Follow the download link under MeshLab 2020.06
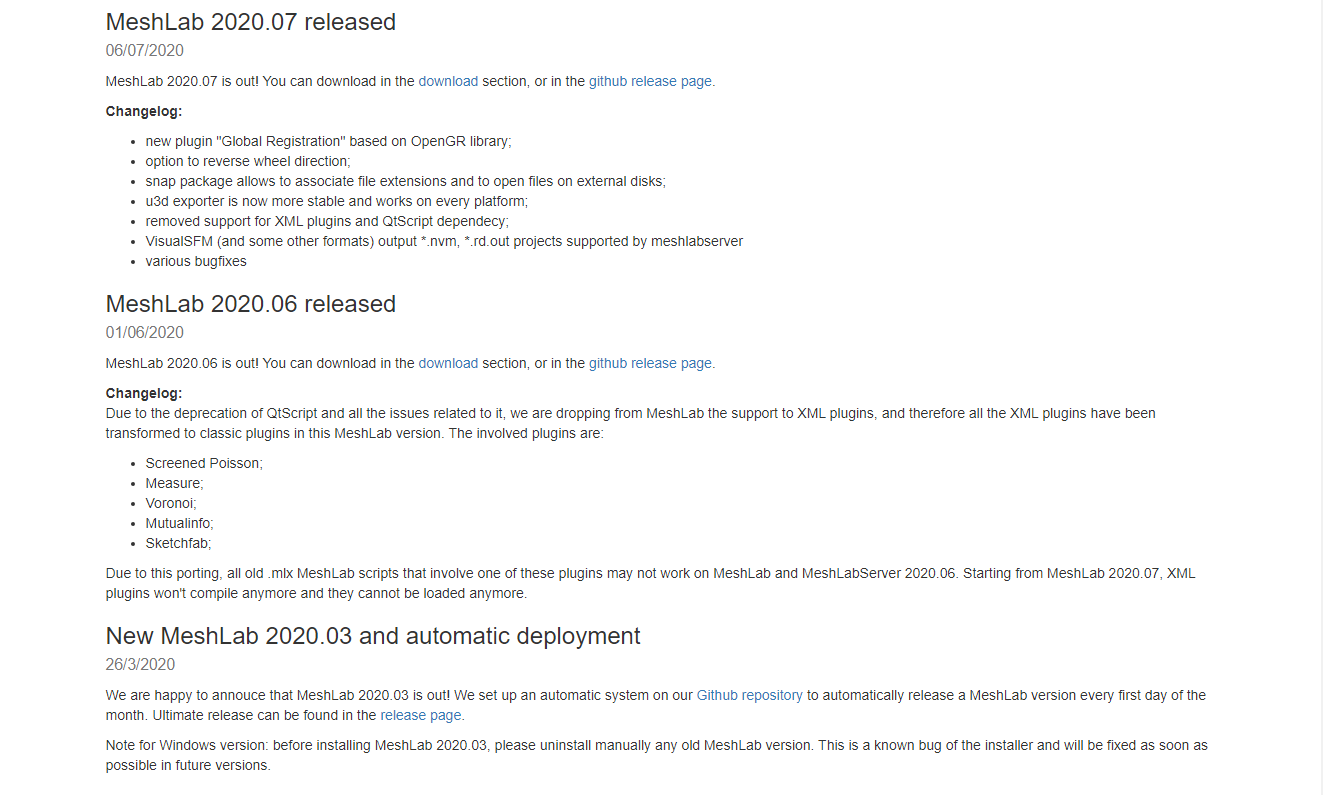Viewport: 1323px width, 795px height. click(x=448, y=364)
